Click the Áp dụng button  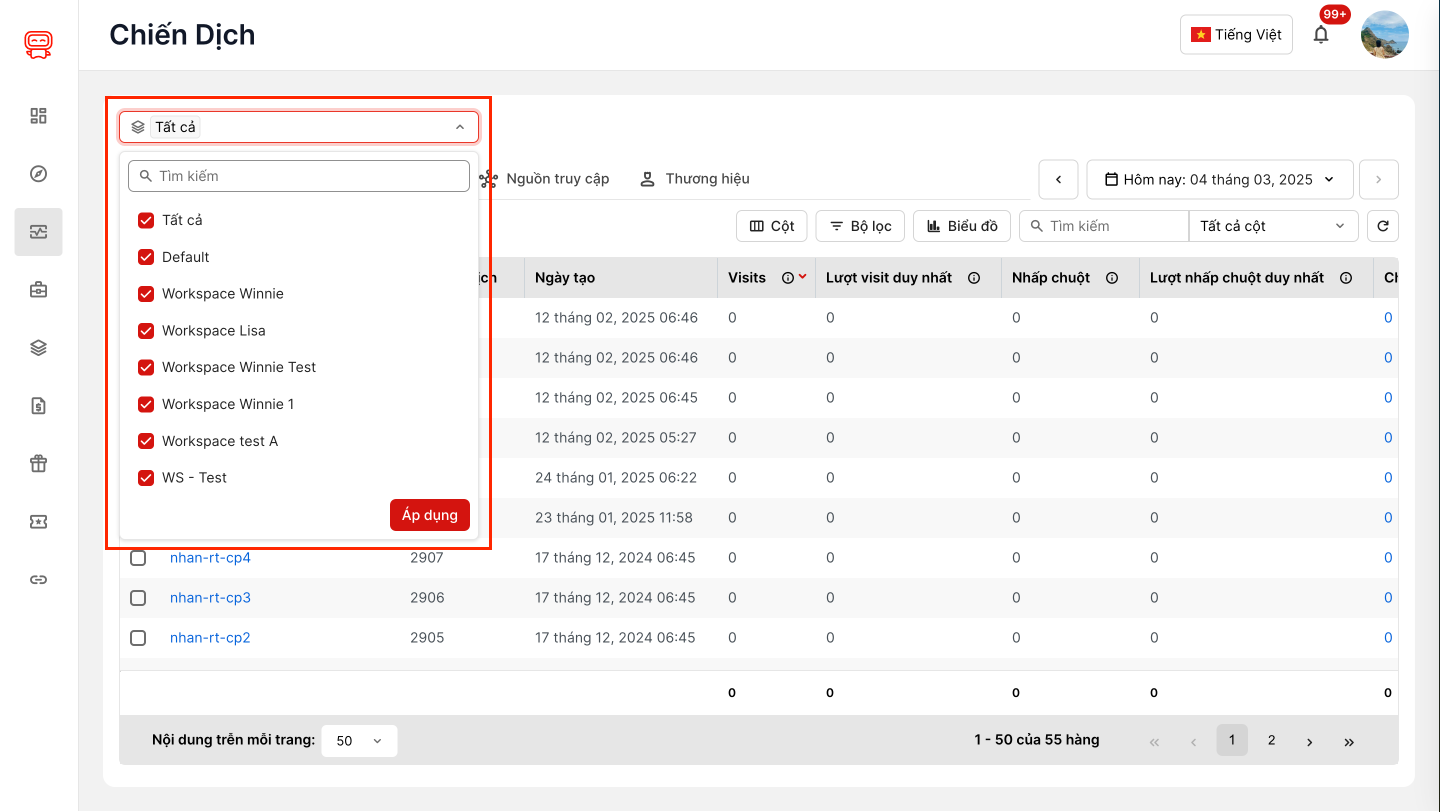point(429,515)
